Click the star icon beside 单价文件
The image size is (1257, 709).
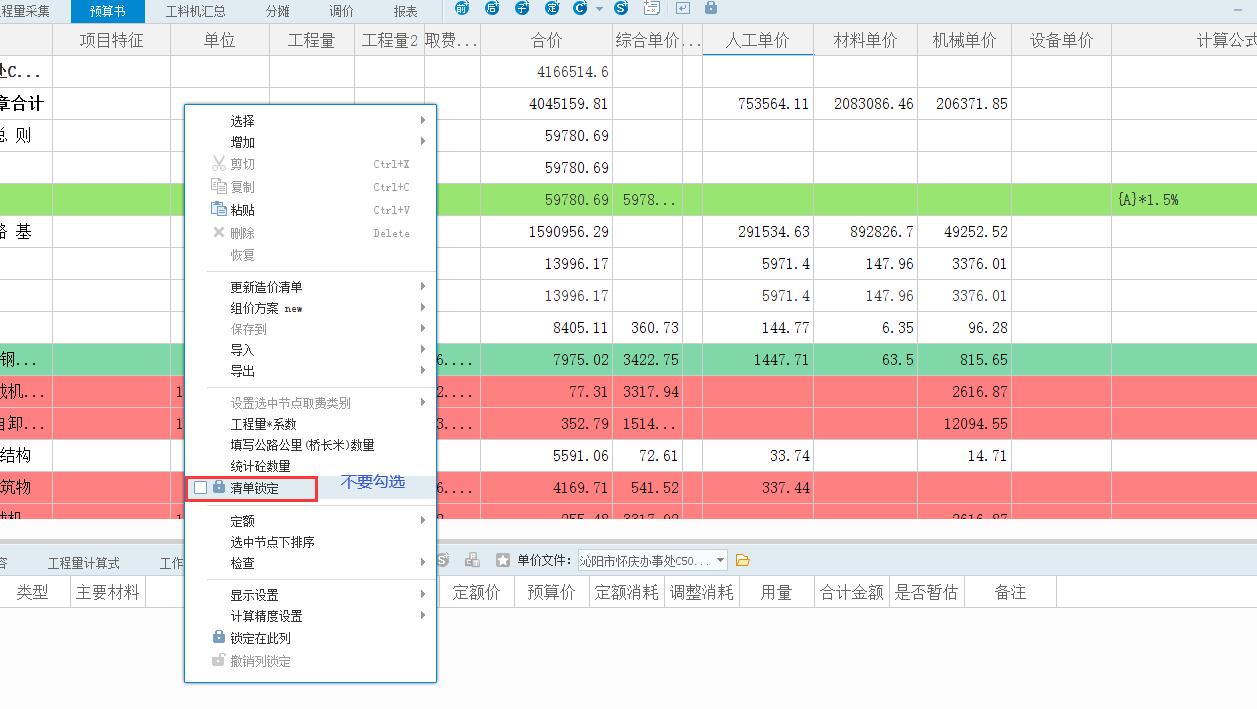coord(502,561)
